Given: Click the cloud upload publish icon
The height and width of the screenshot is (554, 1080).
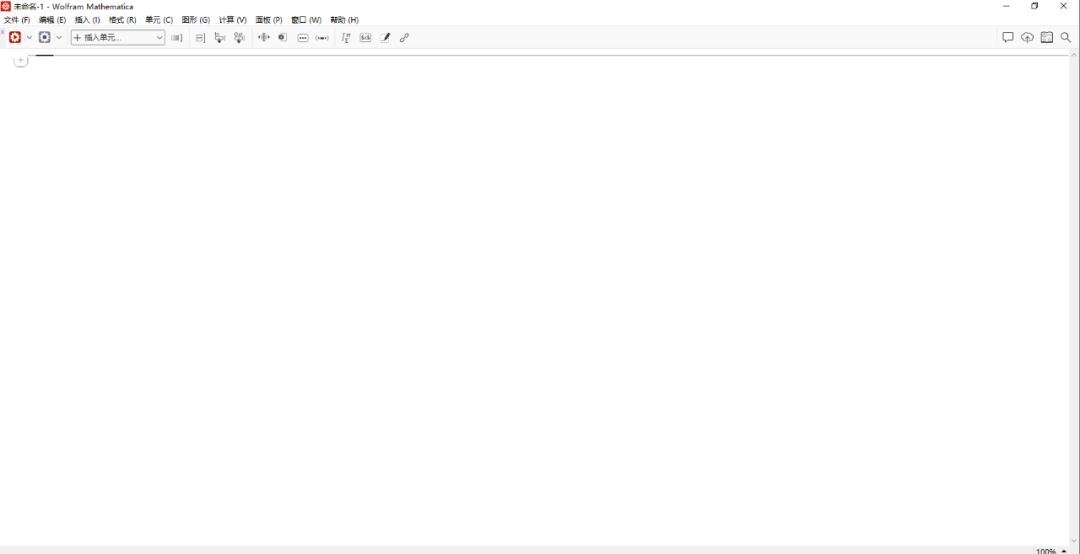Looking at the screenshot, I should tap(1027, 37).
